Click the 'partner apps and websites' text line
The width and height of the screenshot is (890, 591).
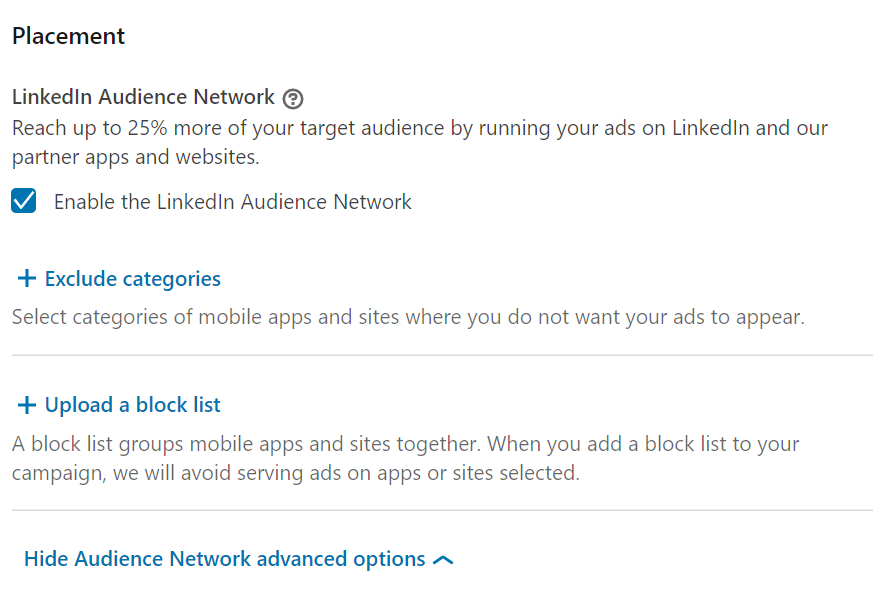coord(136,157)
